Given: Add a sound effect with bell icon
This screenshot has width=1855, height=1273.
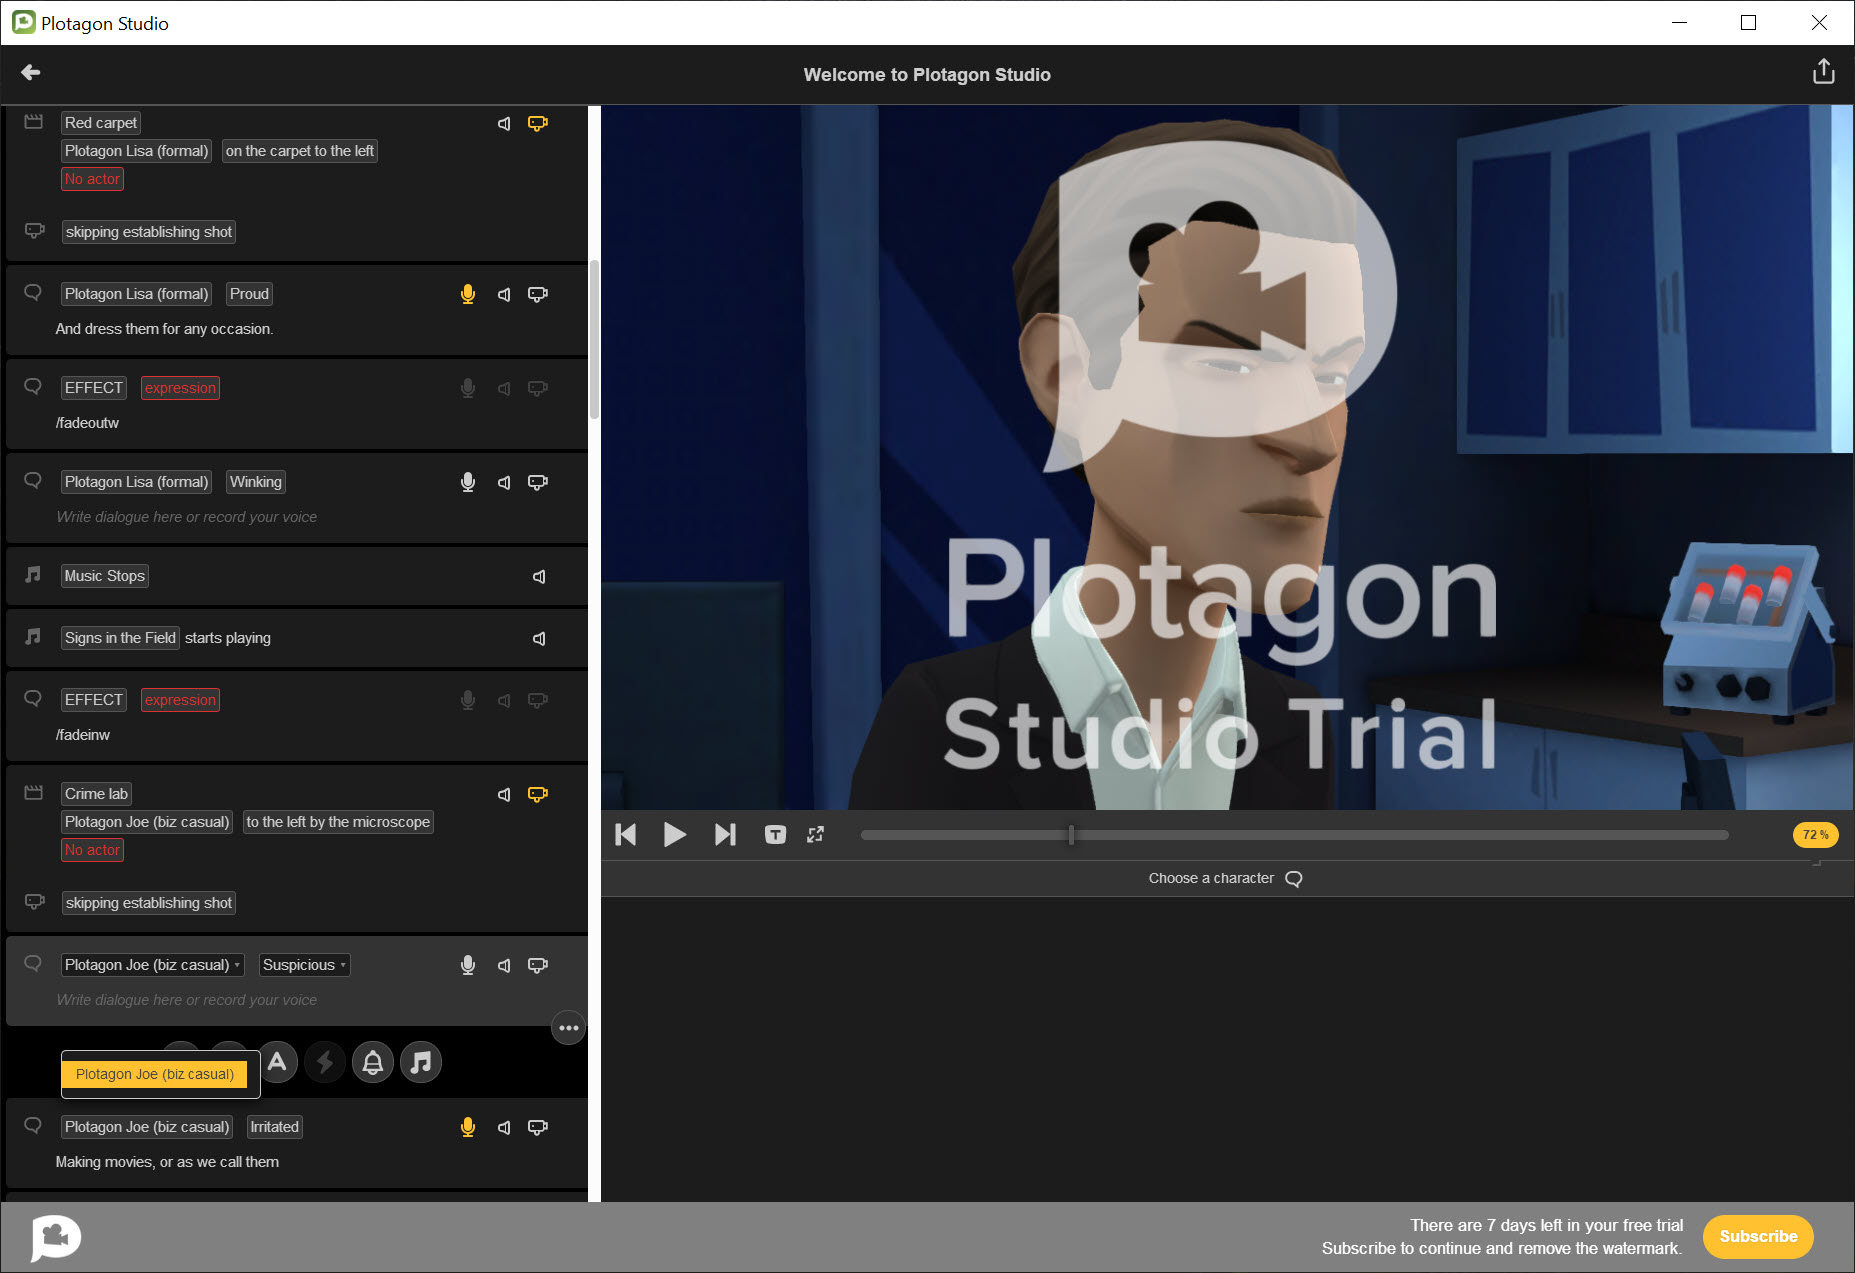Looking at the screenshot, I should pyautogui.click(x=373, y=1062).
